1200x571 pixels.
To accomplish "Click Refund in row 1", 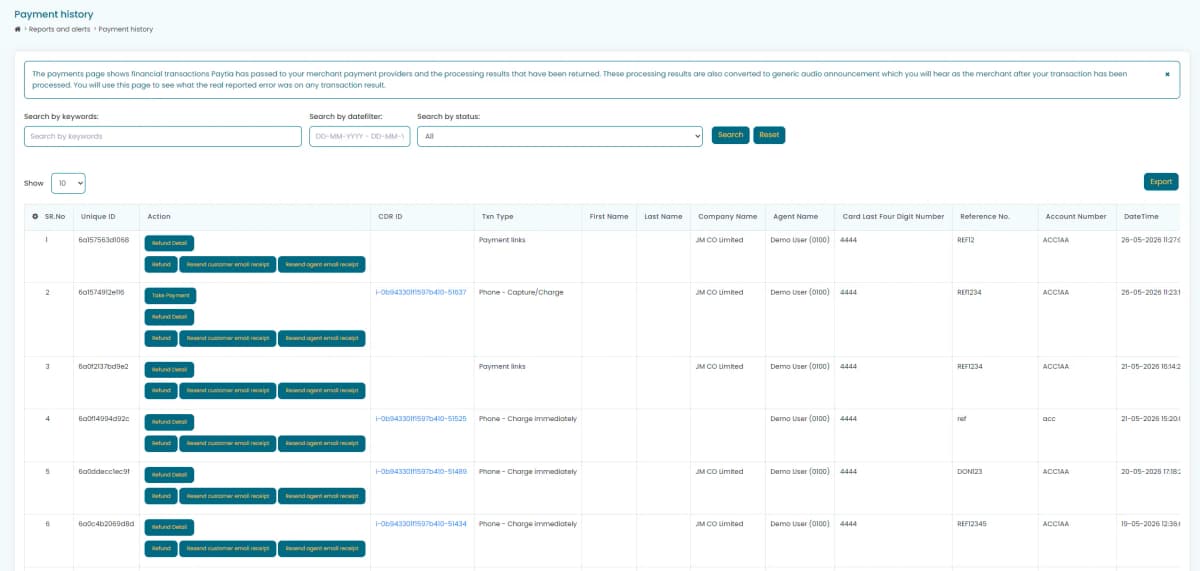I will 161,265.
